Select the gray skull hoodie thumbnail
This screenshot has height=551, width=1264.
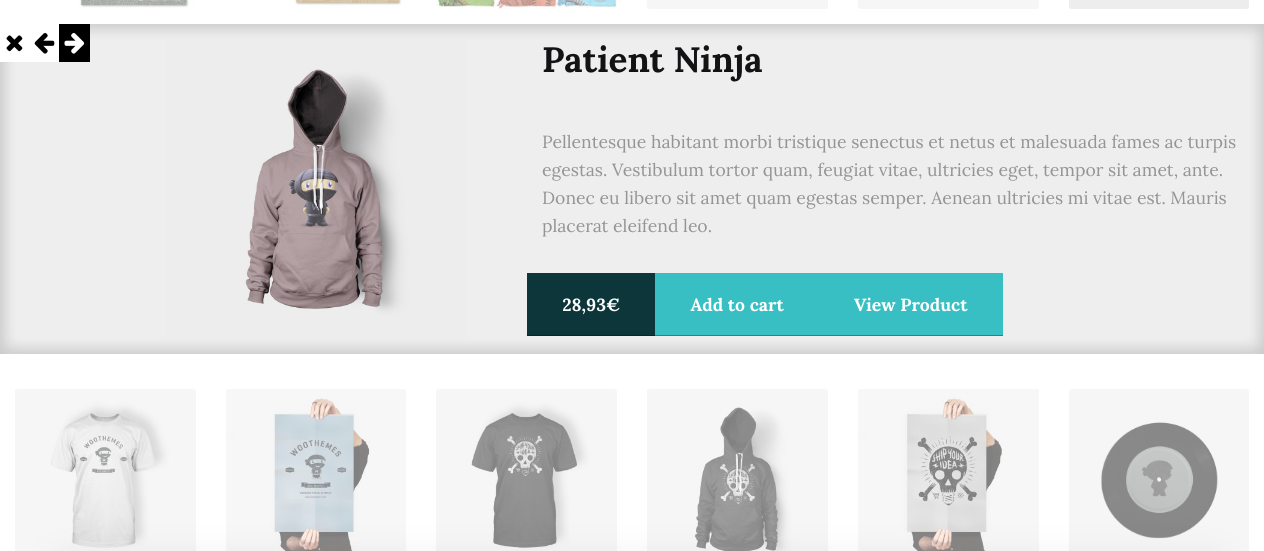point(737,470)
